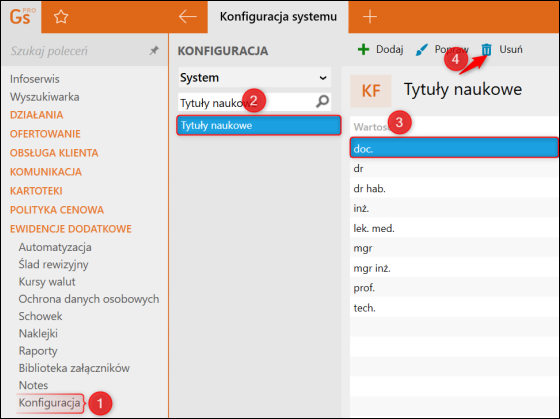560x419 pixels.
Task: Pin the command panel with the pin icon
Action: pyautogui.click(x=154, y=51)
